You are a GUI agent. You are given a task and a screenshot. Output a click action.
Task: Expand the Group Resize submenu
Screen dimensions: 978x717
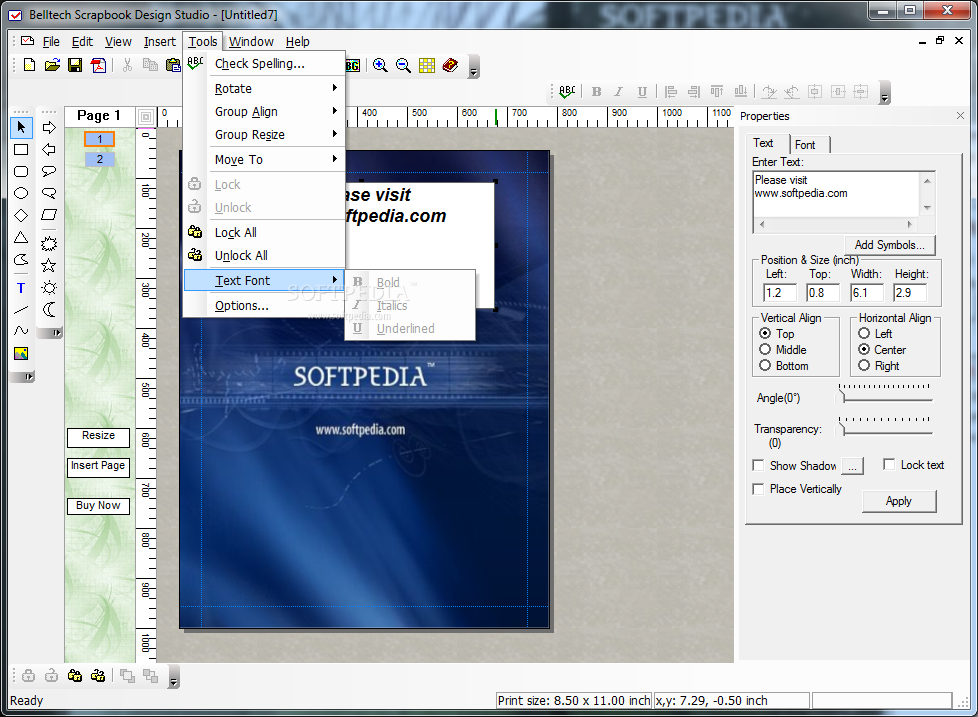(276, 135)
